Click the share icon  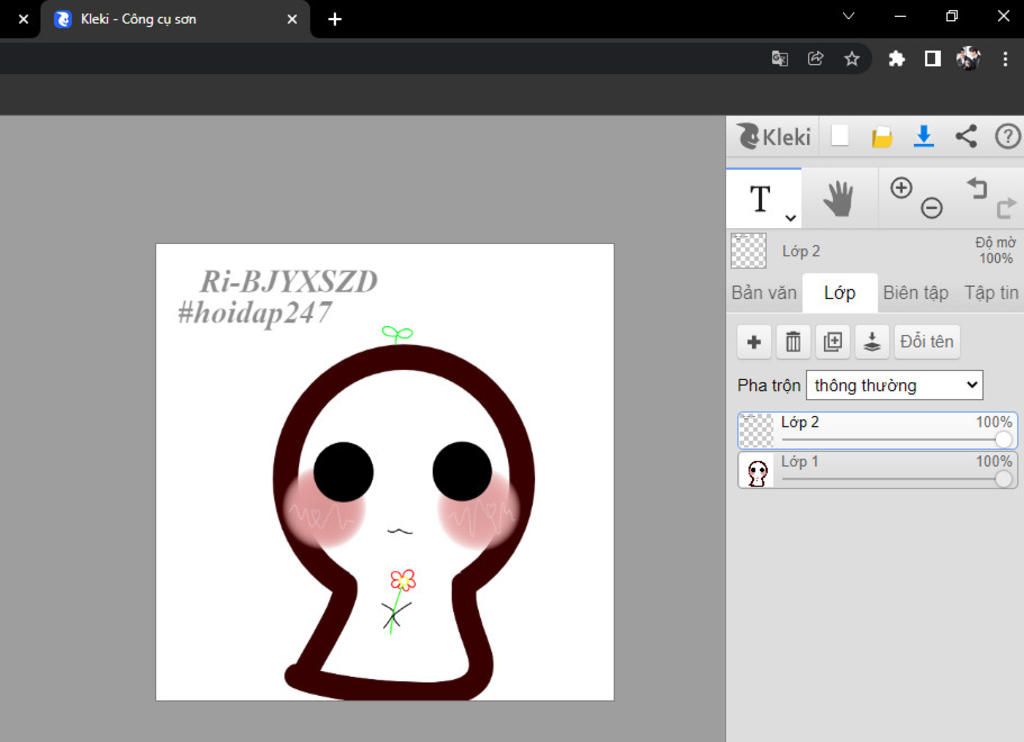pyautogui.click(x=966, y=136)
